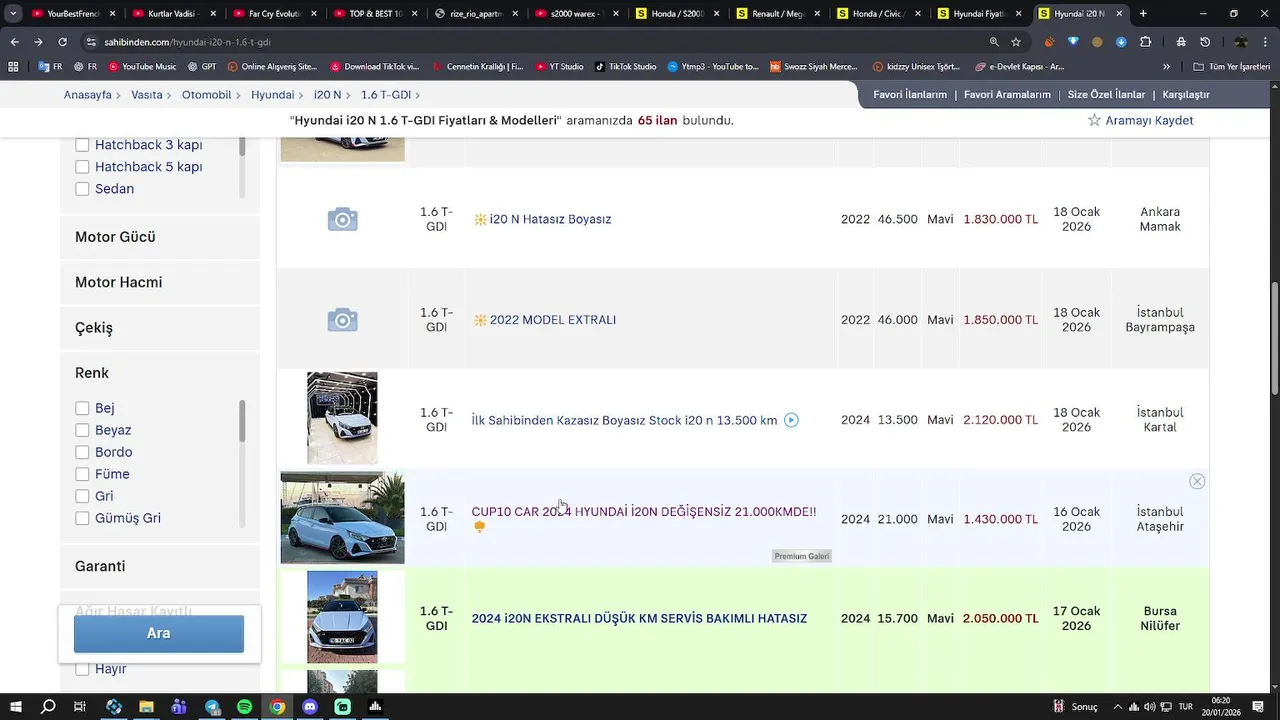Open Discord from the taskbar

[x=310, y=706]
